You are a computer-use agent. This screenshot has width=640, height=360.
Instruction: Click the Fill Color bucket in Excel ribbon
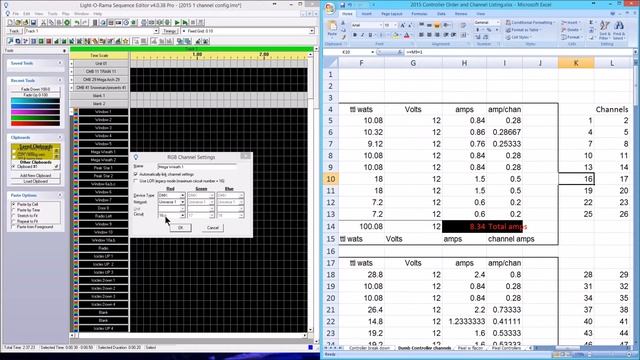tap(396, 35)
